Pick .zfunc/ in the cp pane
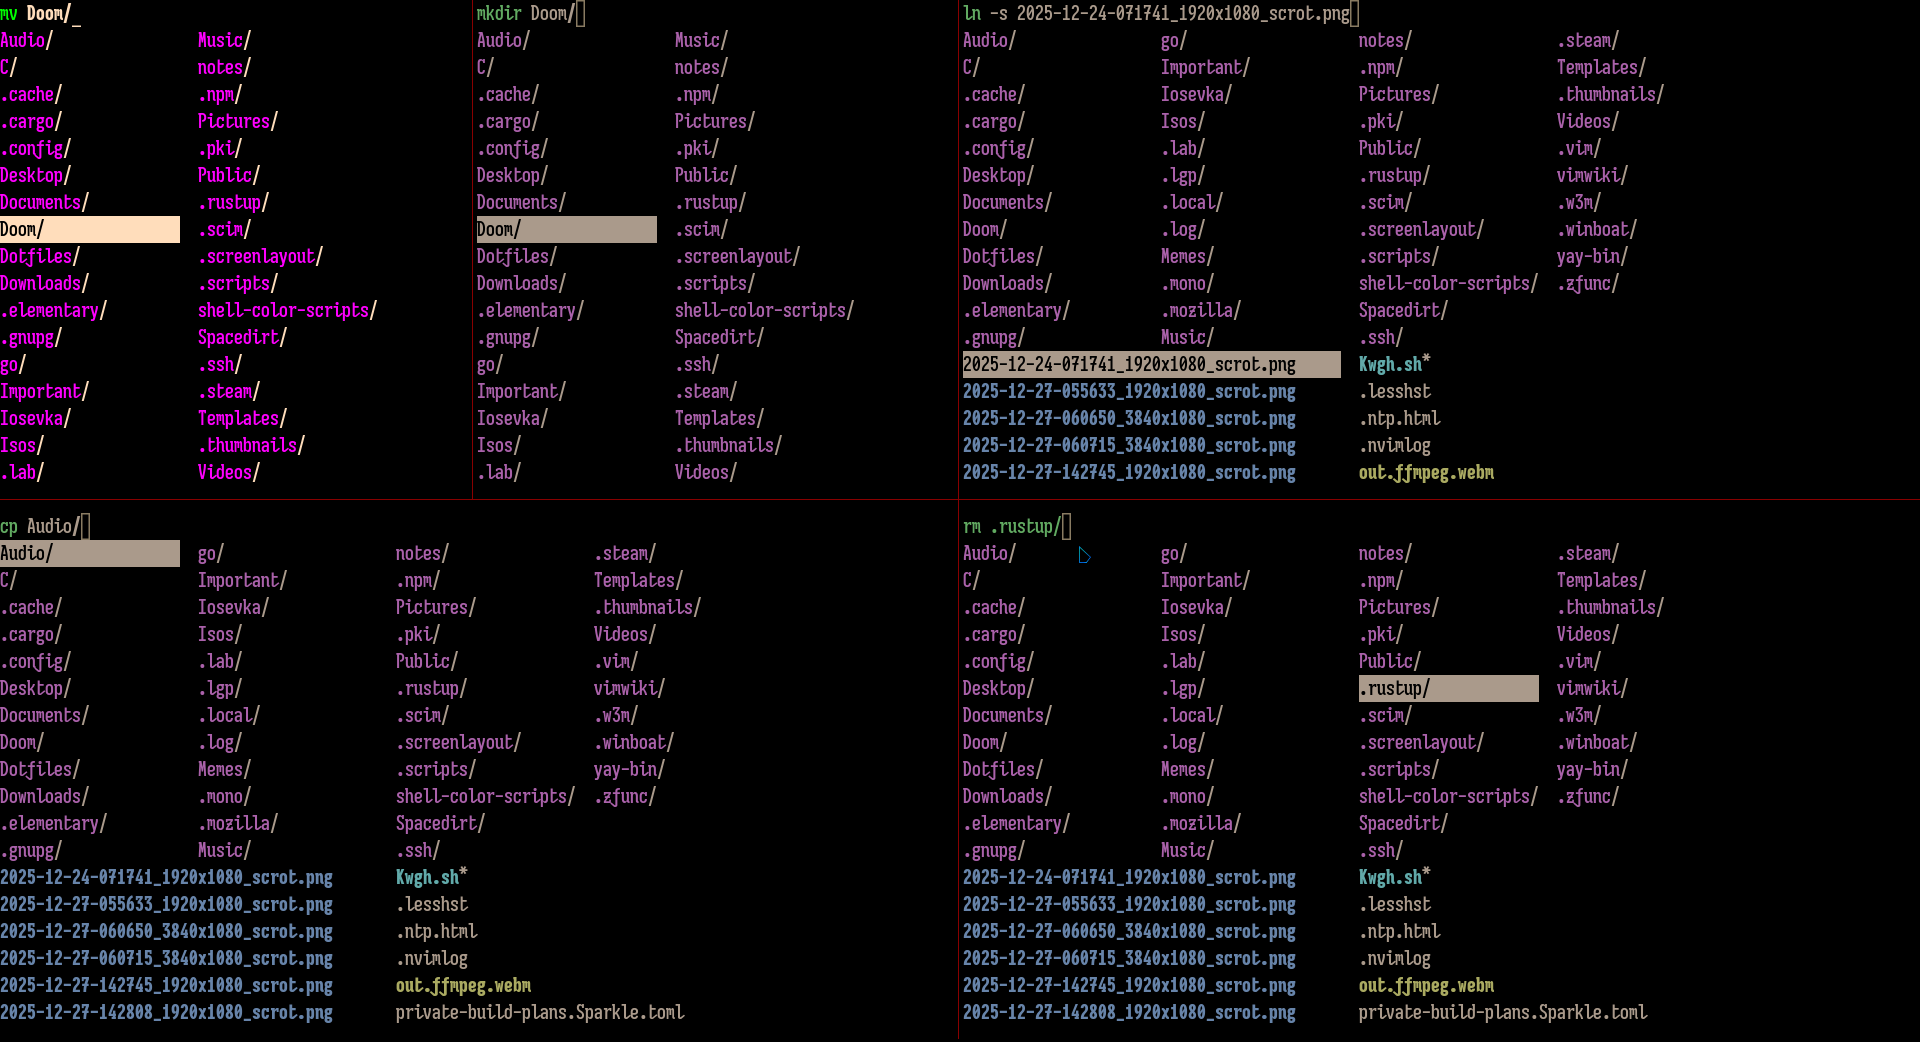 coord(625,796)
